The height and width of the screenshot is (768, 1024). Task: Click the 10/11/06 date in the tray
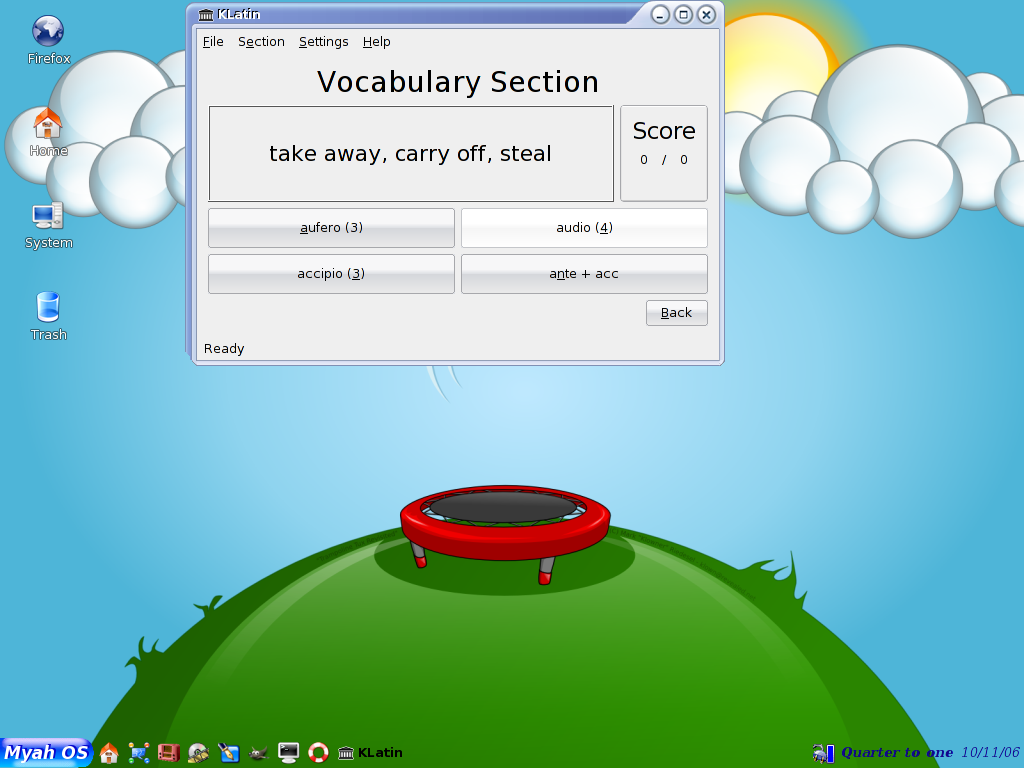click(990, 752)
